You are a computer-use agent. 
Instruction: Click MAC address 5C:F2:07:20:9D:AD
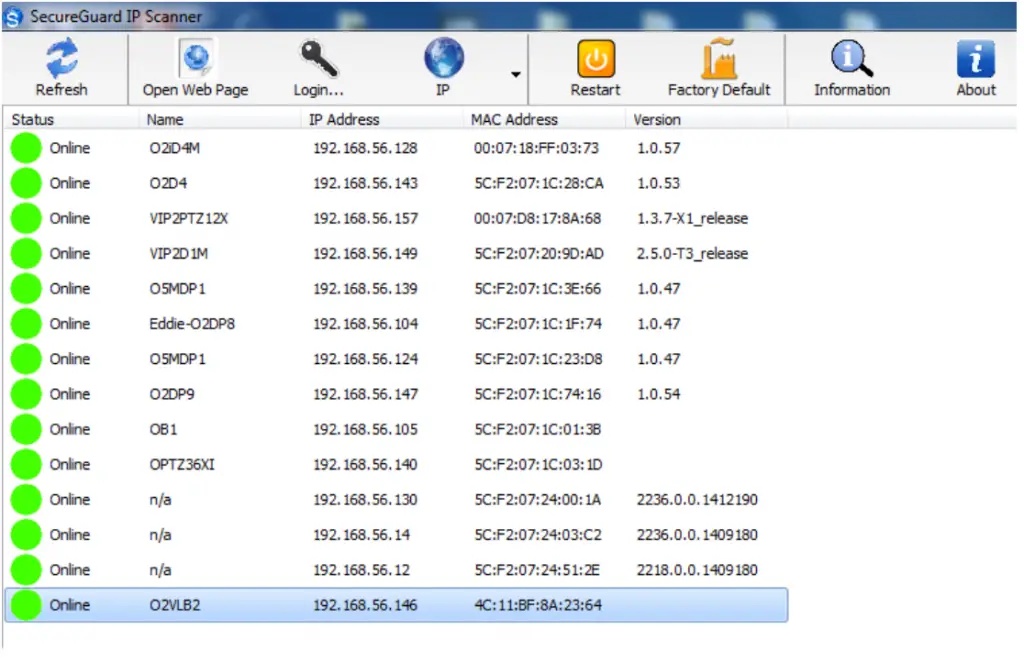click(x=539, y=254)
